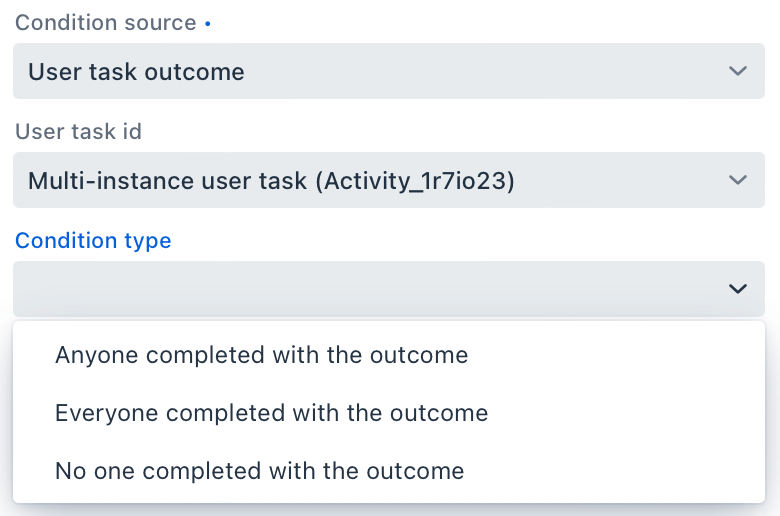Screen dimensions: 780x516
Task: Click the User task id chevron arrow
Action: (x=738, y=180)
